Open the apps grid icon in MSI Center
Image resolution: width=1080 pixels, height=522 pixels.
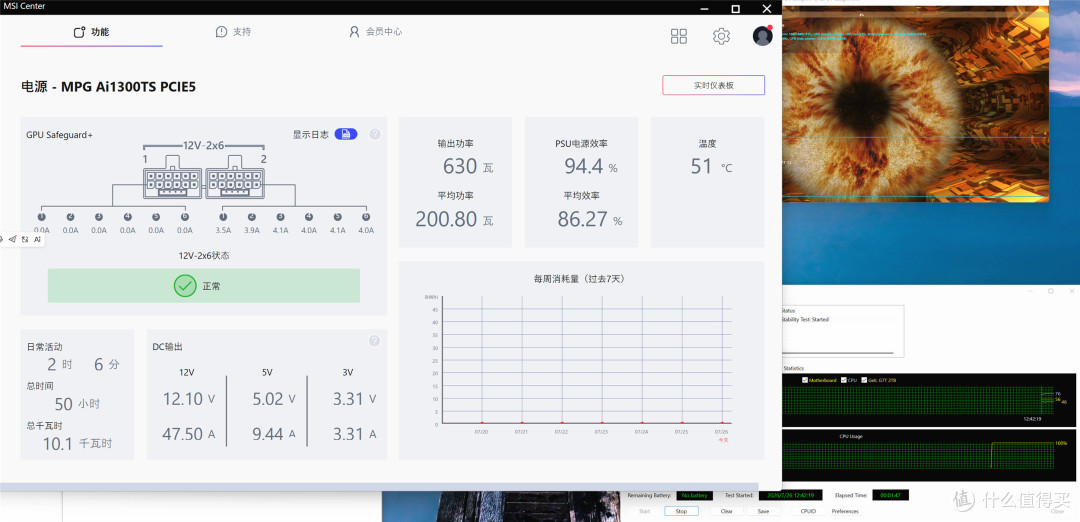[x=678, y=36]
